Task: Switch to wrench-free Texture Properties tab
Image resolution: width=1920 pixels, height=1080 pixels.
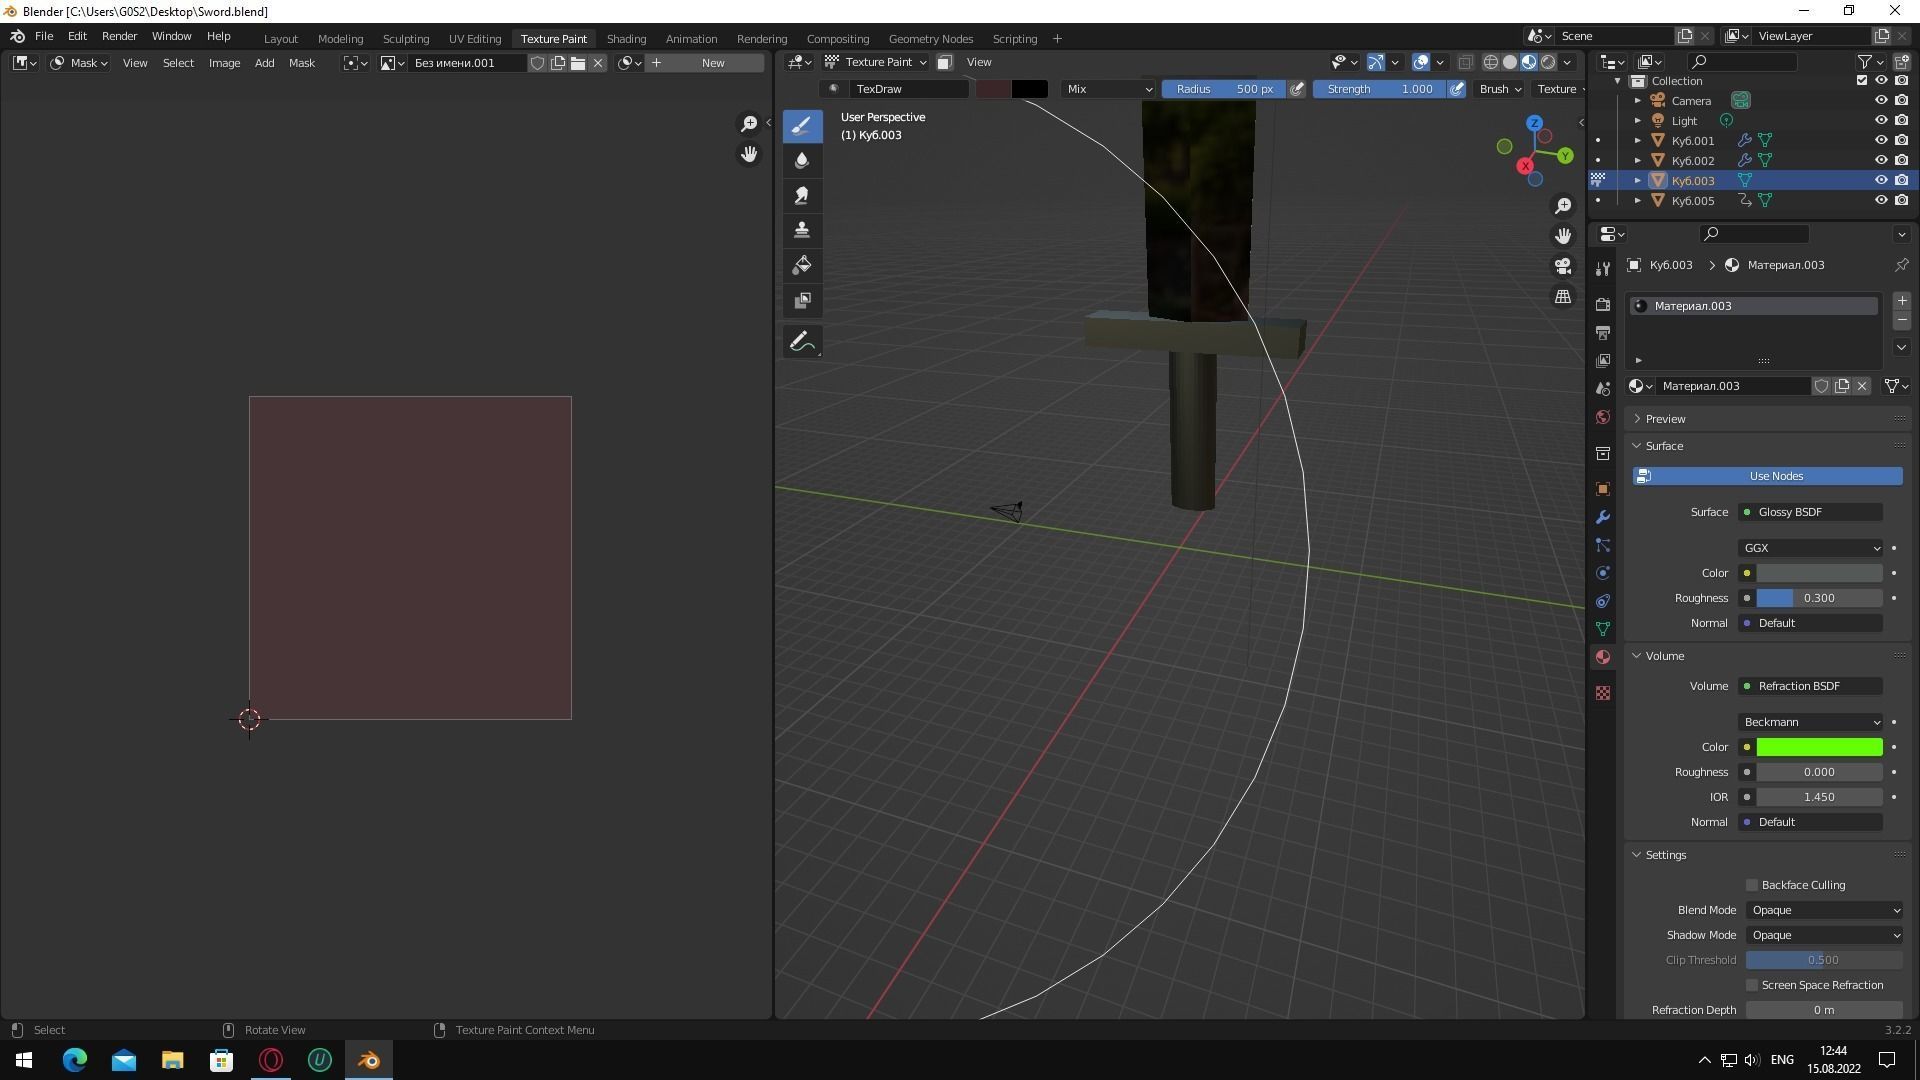Action: pyautogui.click(x=1603, y=693)
